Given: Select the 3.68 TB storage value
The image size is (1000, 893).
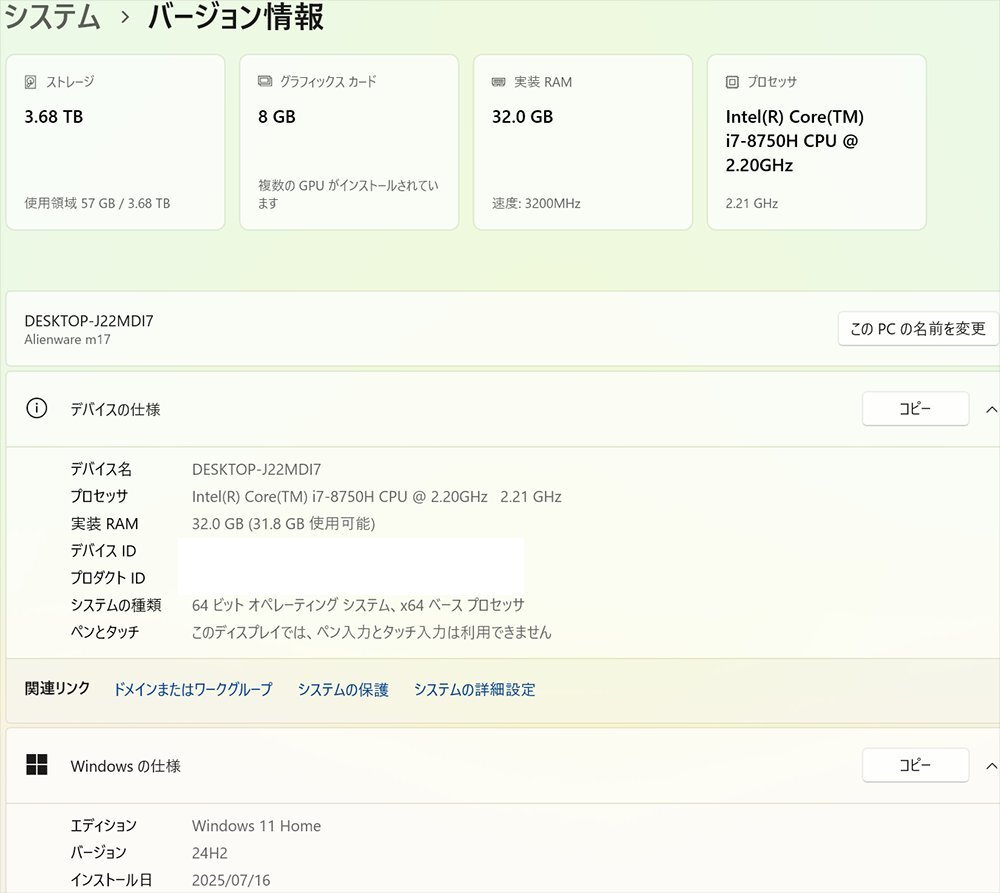Looking at the screenshot, I should pyautogui.click(x=54, y=117).
